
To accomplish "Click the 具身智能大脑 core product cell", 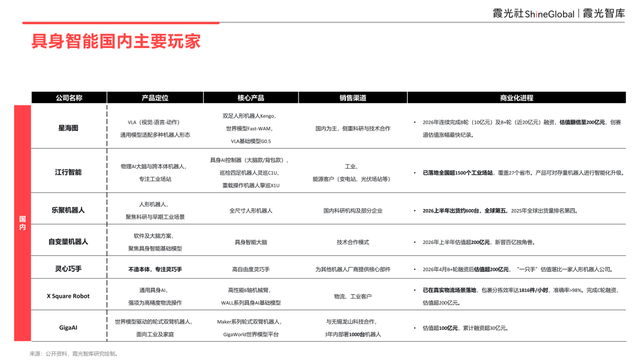I will pyautogui.click(x=251, y=242).
